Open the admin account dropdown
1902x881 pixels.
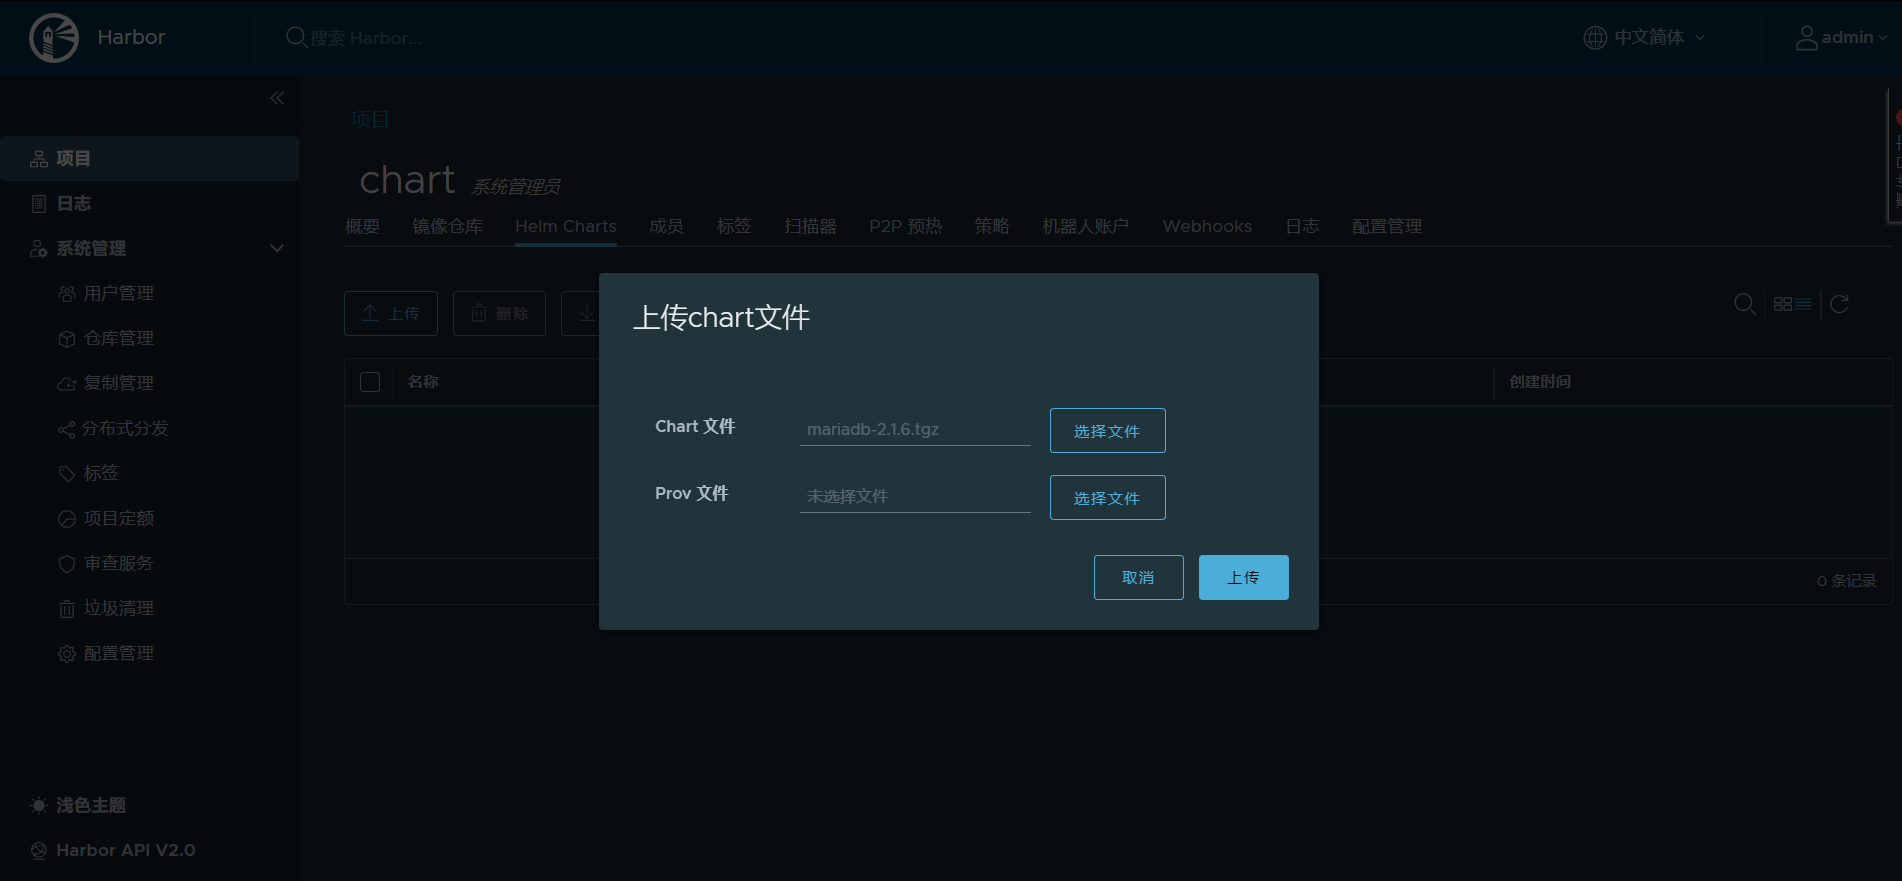click(x=1854, y=37)
